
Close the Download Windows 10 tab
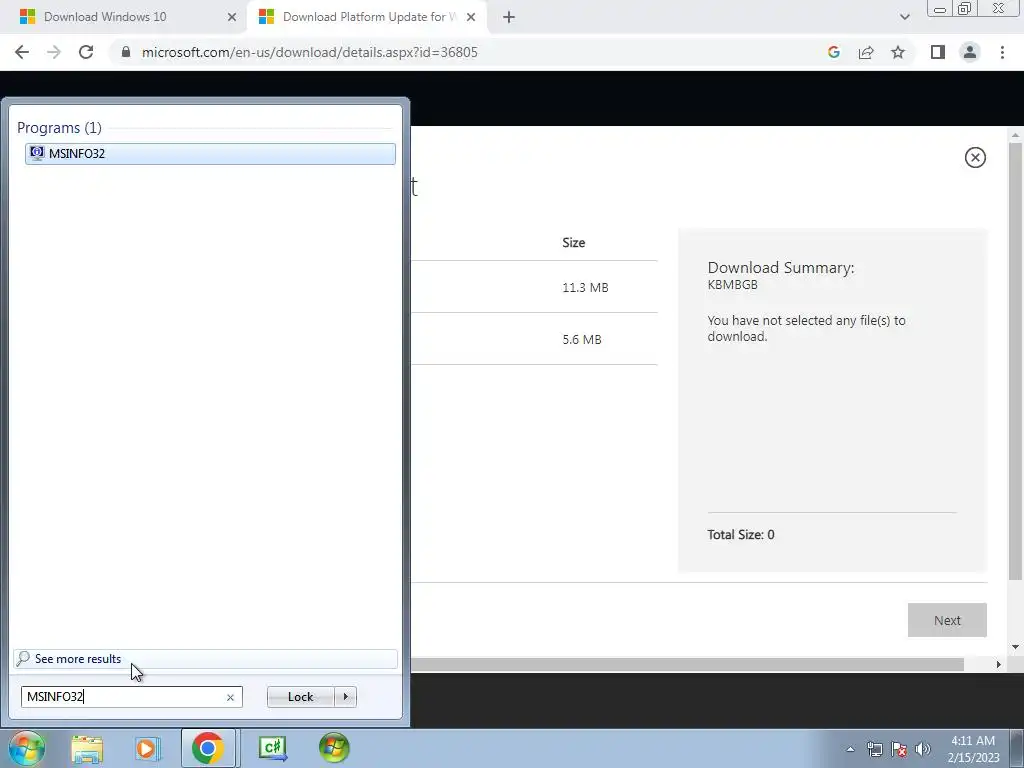(232, 18)
